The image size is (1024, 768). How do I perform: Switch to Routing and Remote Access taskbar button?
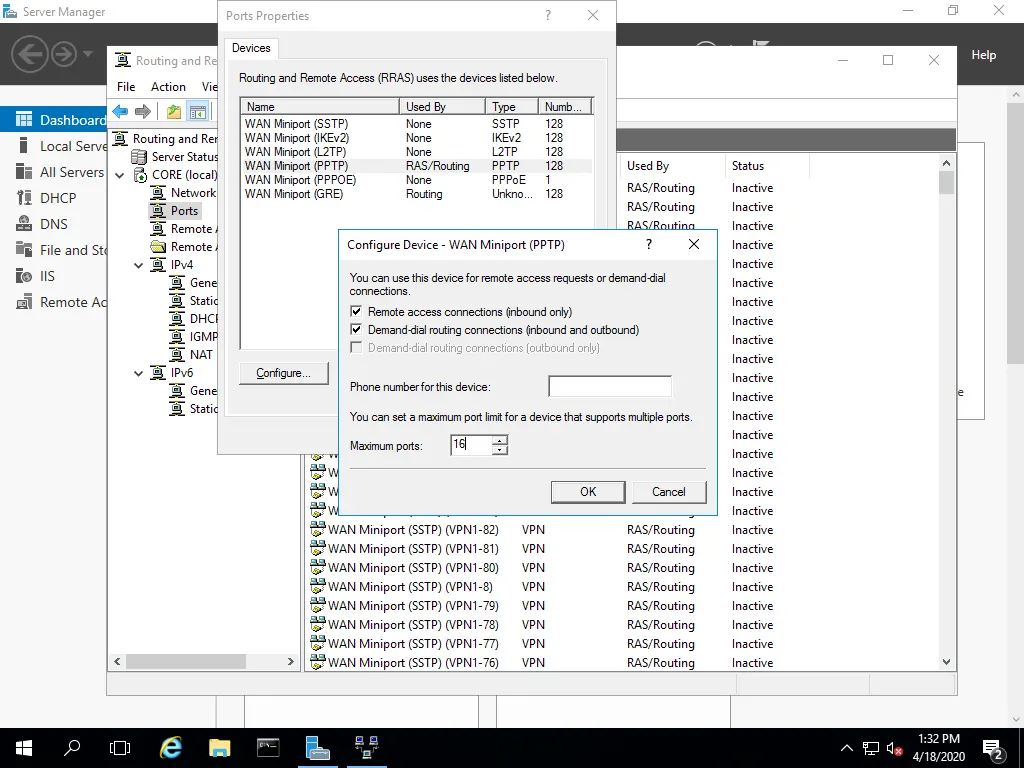click(366, 748)
